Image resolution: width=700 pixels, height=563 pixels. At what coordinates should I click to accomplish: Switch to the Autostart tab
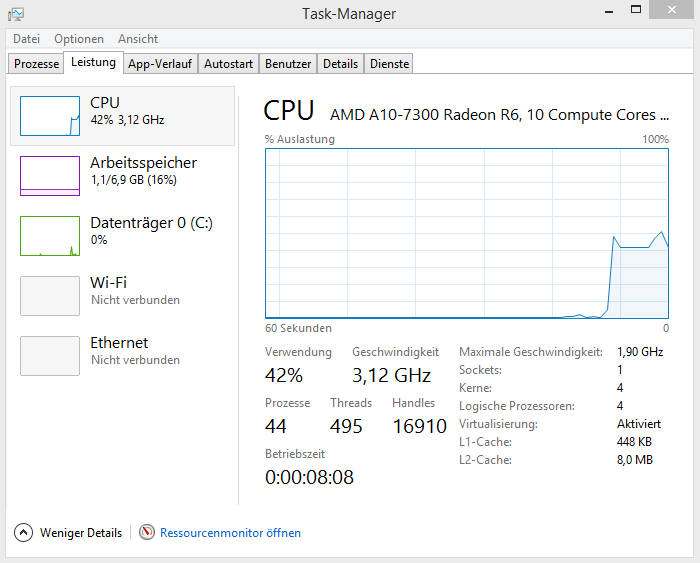pyautogui.click(x=228, y=64)
